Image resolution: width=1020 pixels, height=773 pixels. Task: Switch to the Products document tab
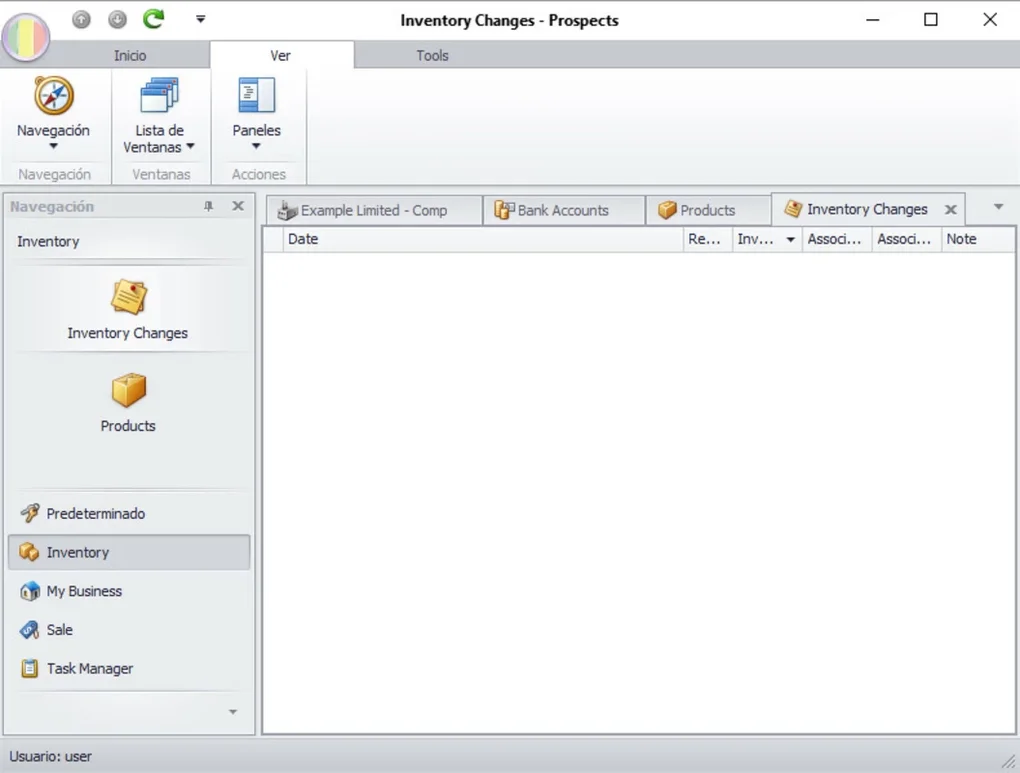tap(708, 210)
